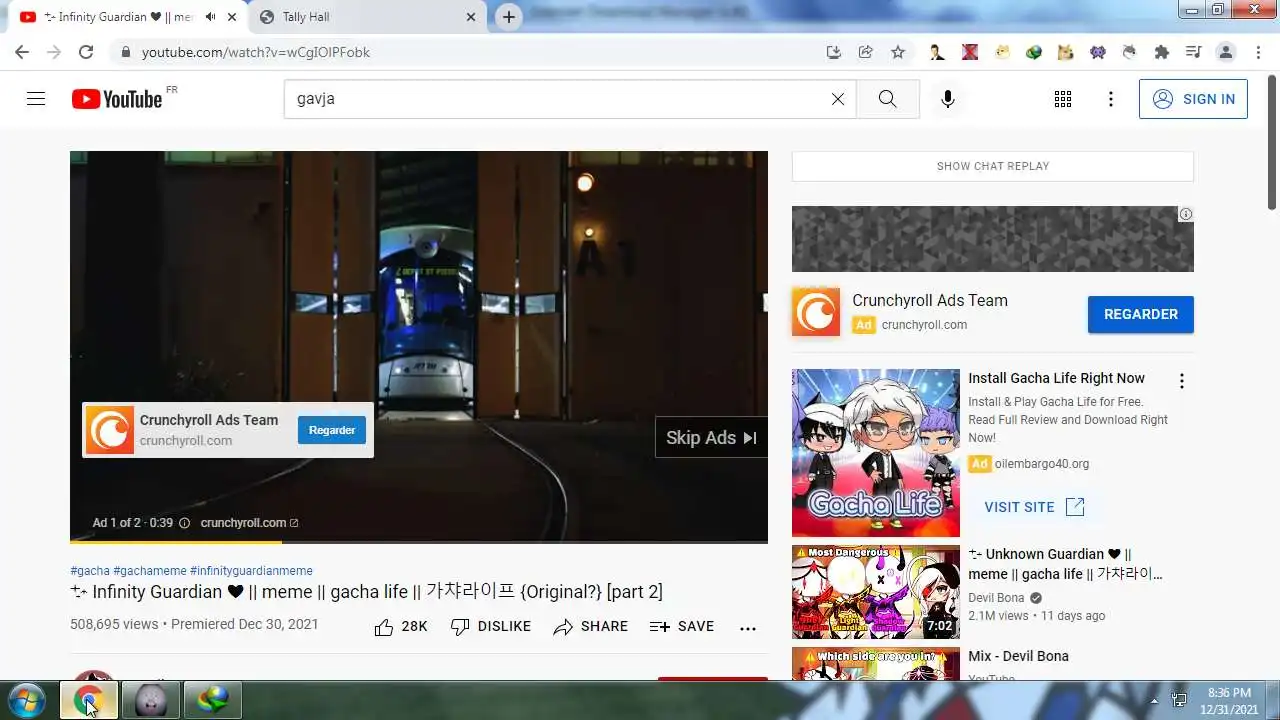Click SHOW CHAT REPLAY

[993, 166]
